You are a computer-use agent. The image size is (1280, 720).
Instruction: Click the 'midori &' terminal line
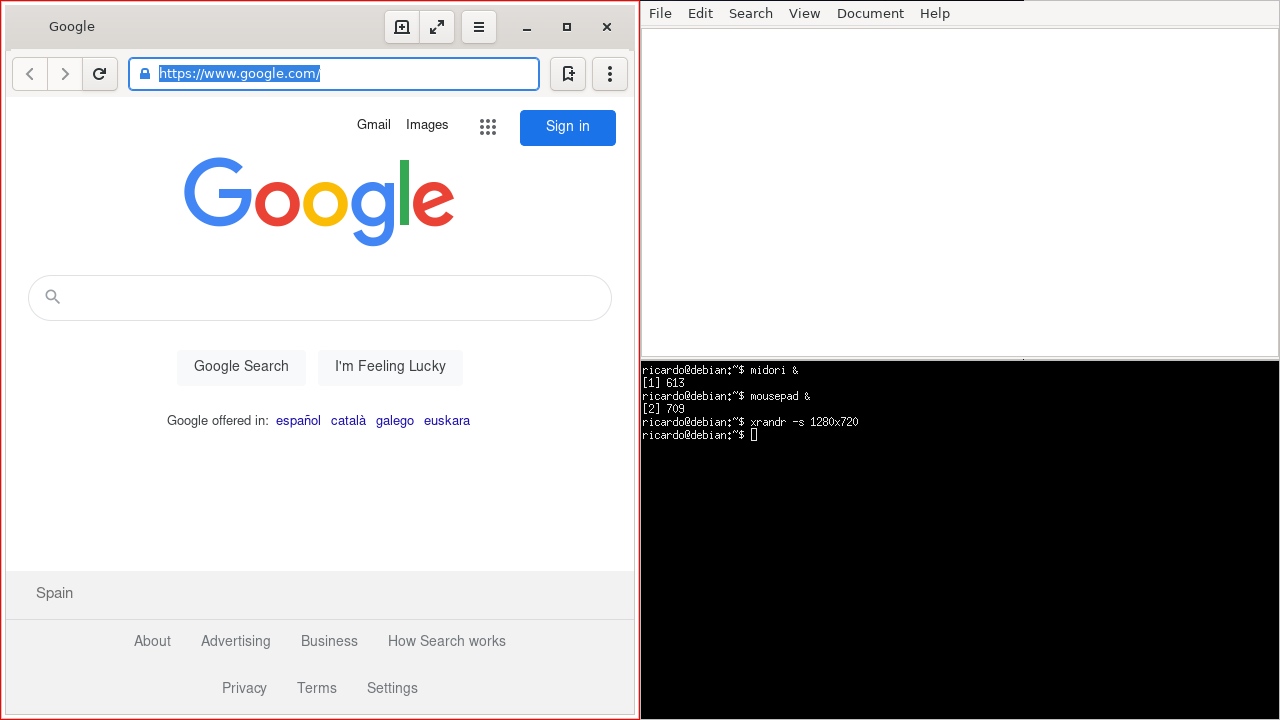click(720, 370)
